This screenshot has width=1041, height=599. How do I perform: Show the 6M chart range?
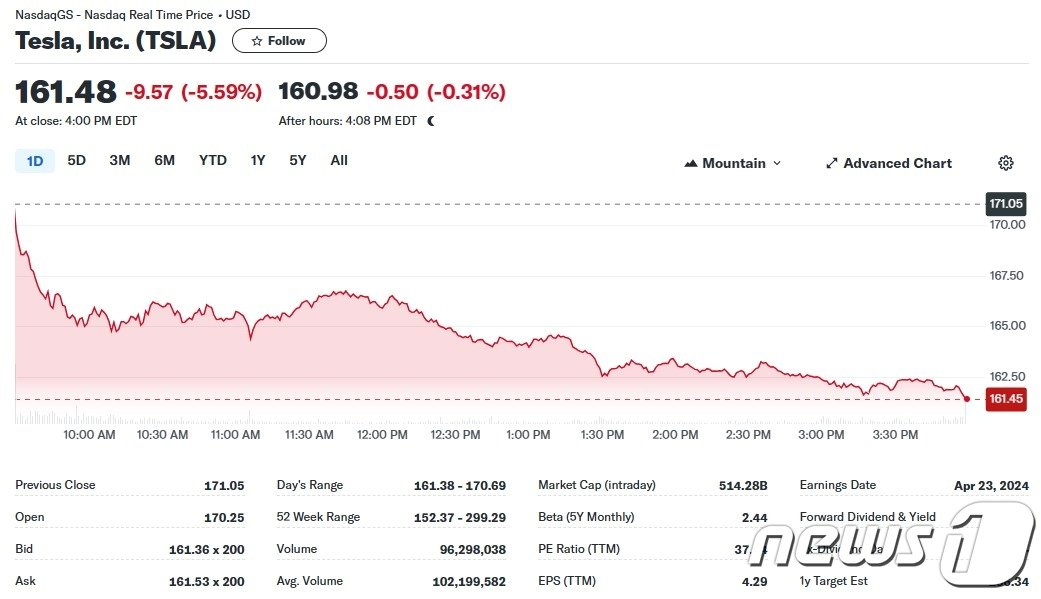[x=164, y=160]
